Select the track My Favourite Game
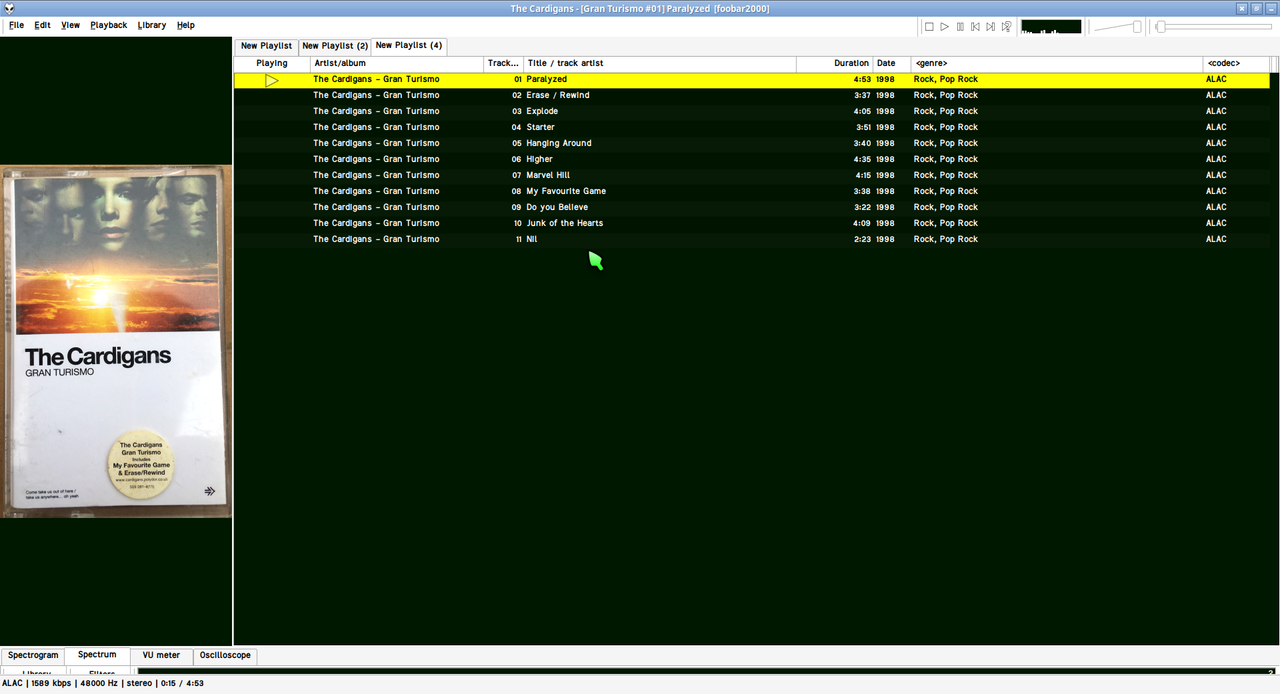Image resolution: width=1280 pixels, height=694 pixels. tap(752, 192)
